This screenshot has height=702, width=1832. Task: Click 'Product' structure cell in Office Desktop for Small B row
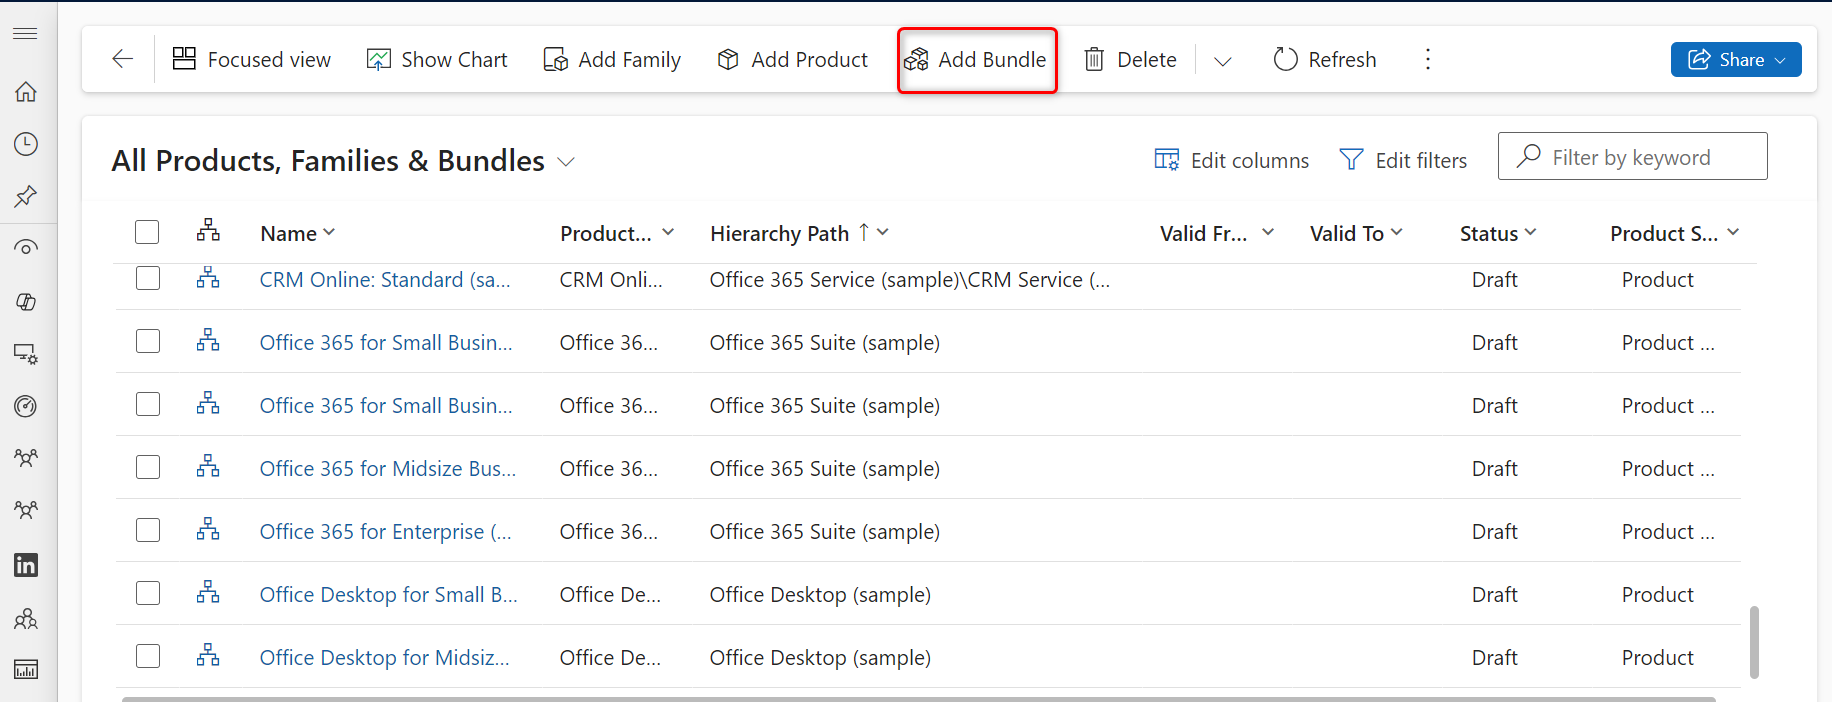(1657, 595)
